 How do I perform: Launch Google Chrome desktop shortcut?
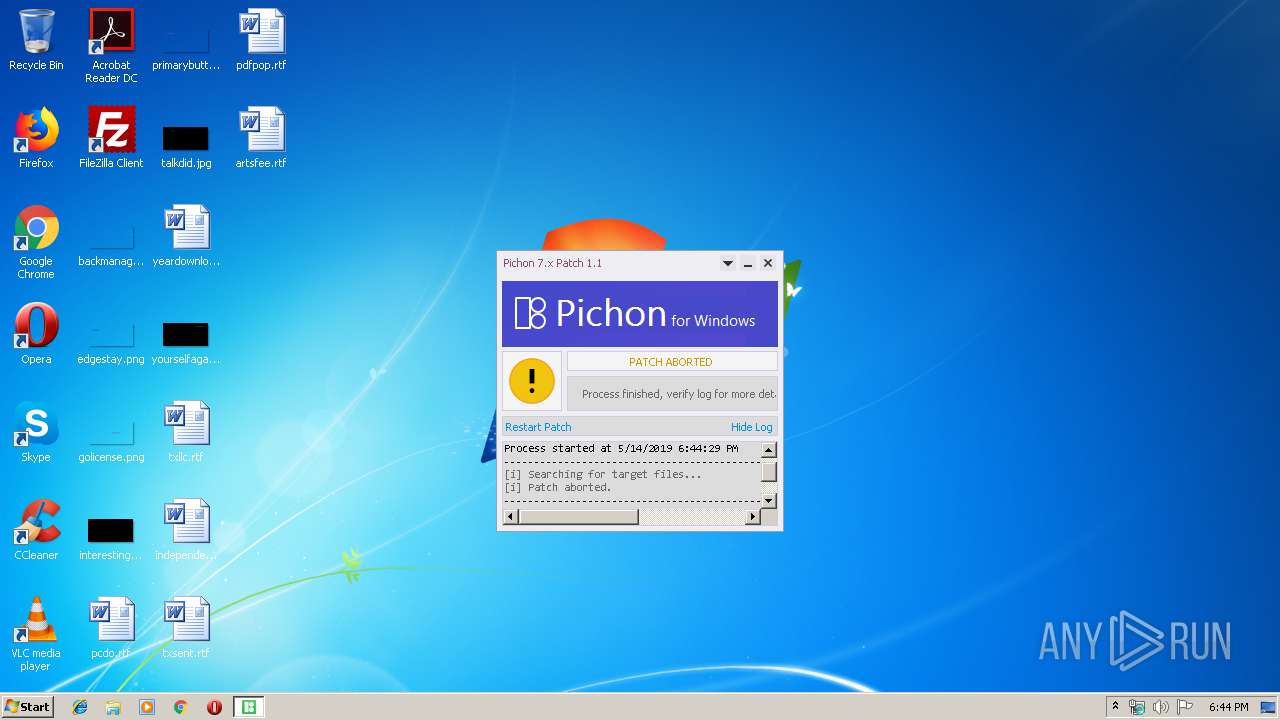pos(36,242)
